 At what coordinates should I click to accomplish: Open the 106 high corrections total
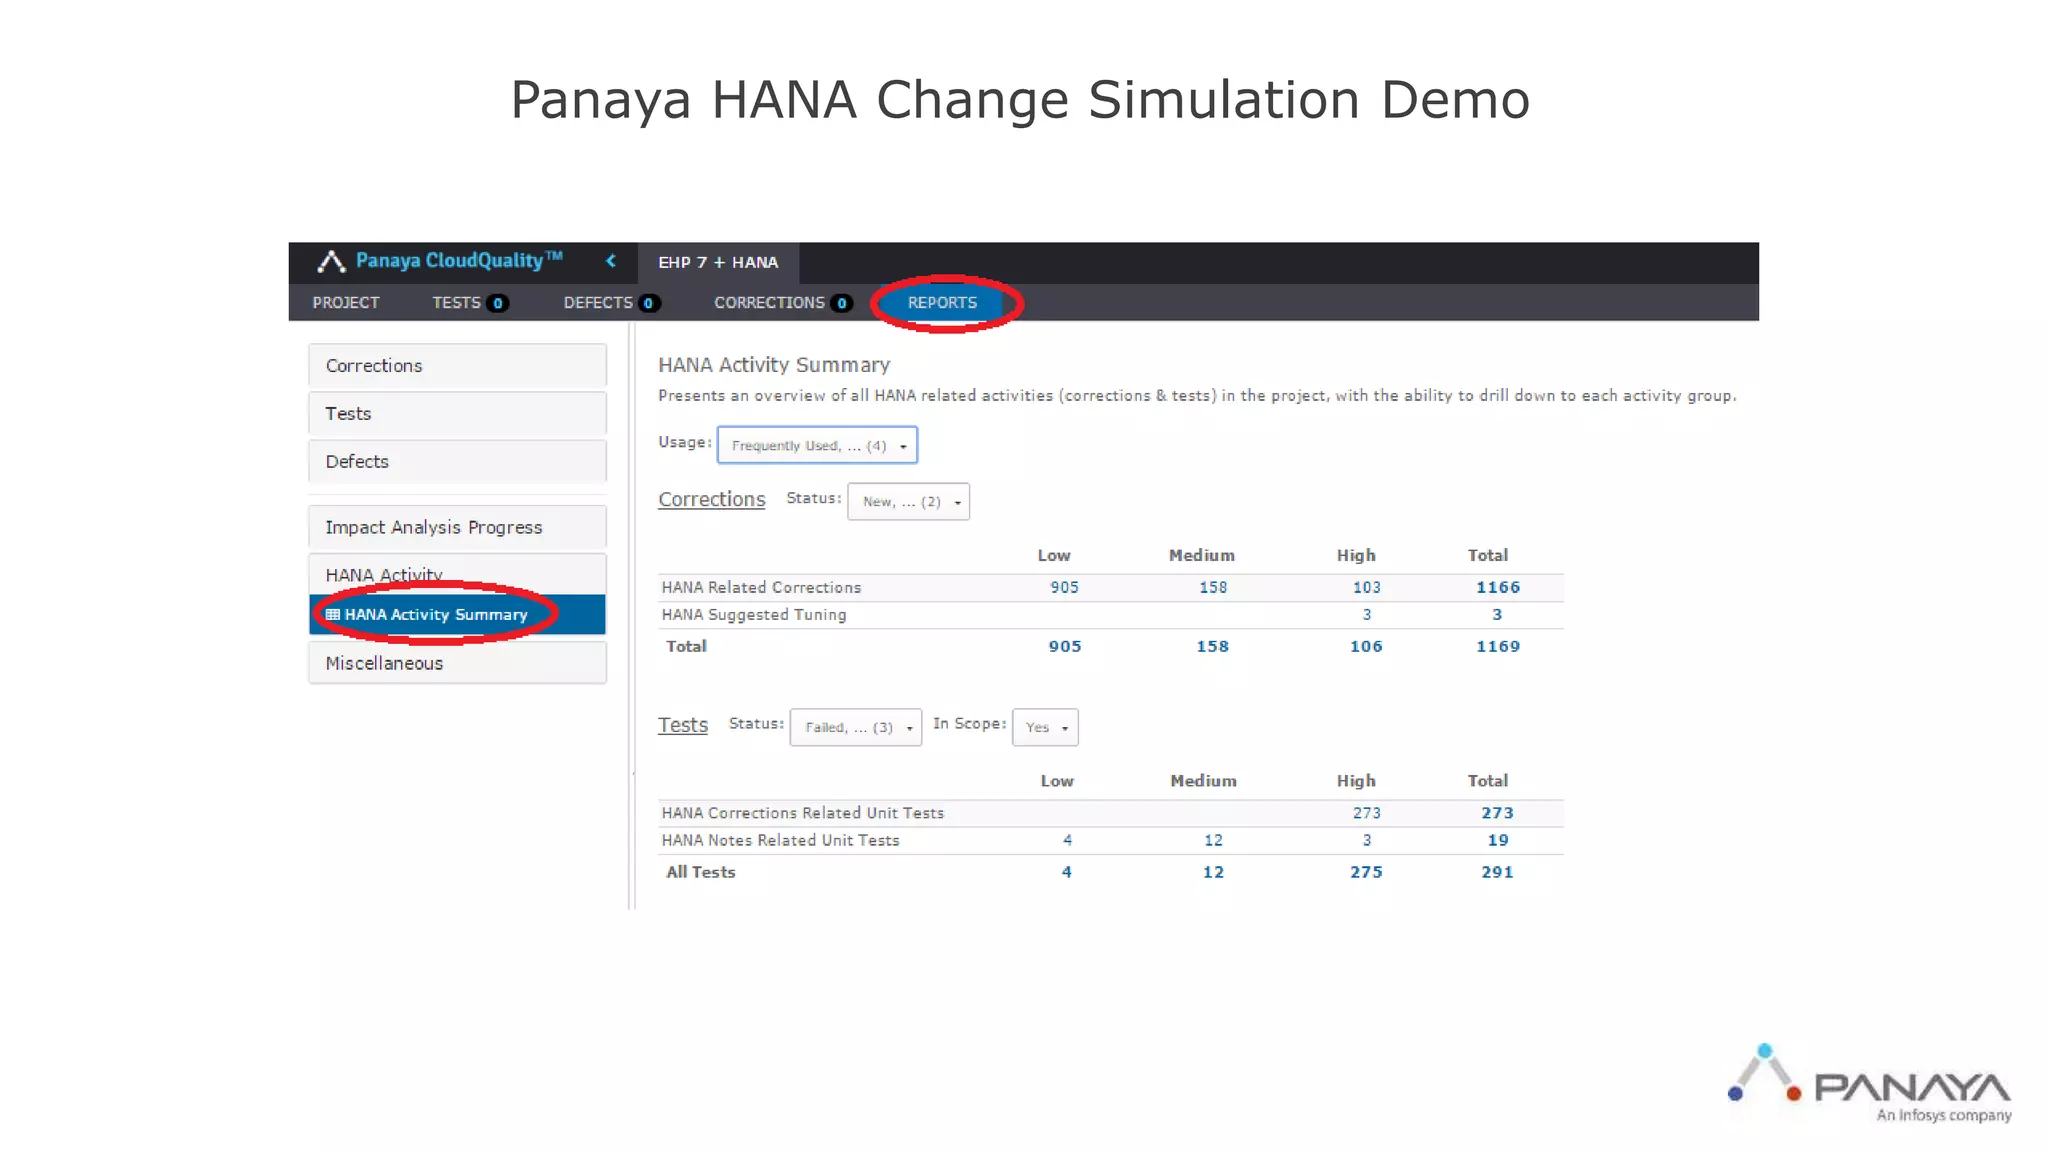point(1366,647)
